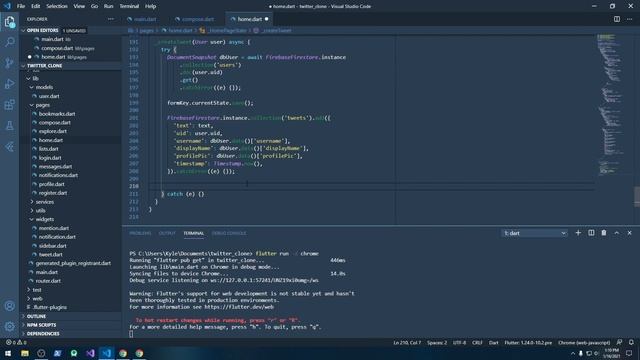Open login.dart in the file tree

coord(50,158)
